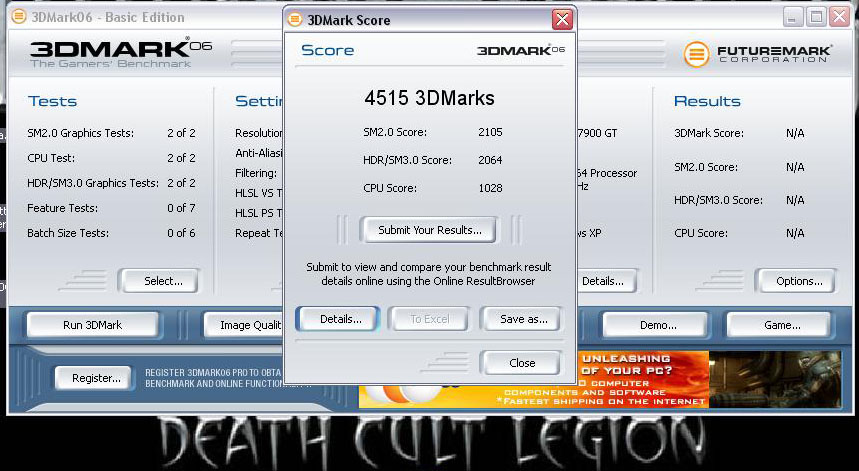Click Submit Your Results button
Screen dimensions: 859x471
pos(429,230)
